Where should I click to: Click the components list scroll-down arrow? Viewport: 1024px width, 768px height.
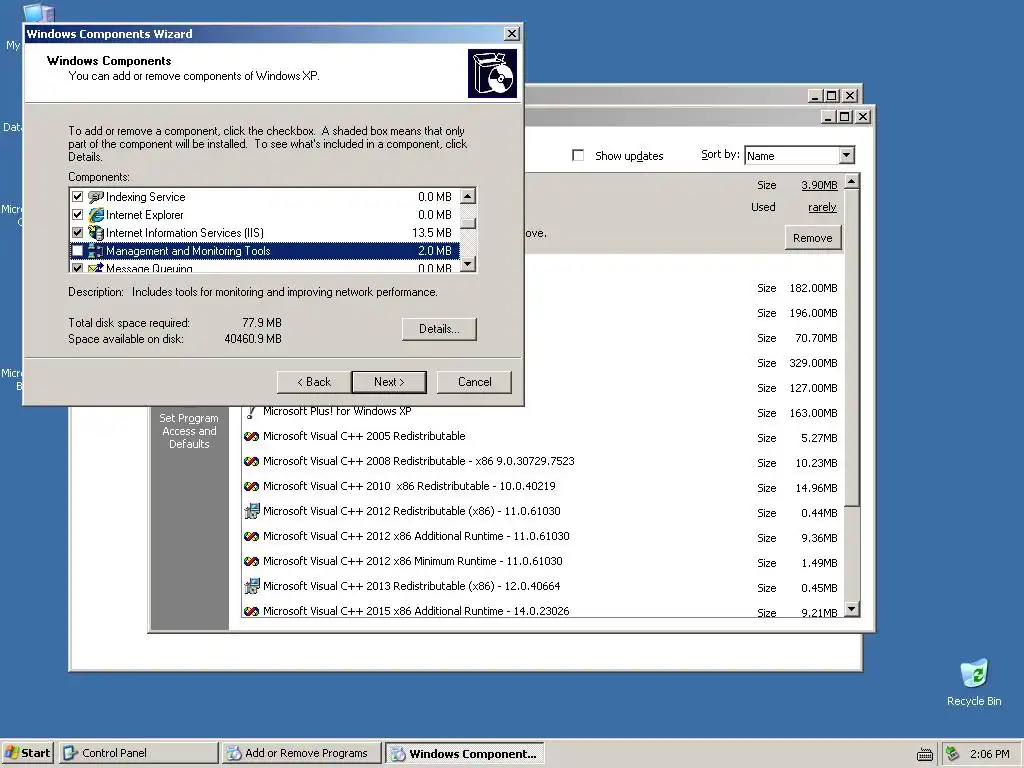[x=468, y=264]
